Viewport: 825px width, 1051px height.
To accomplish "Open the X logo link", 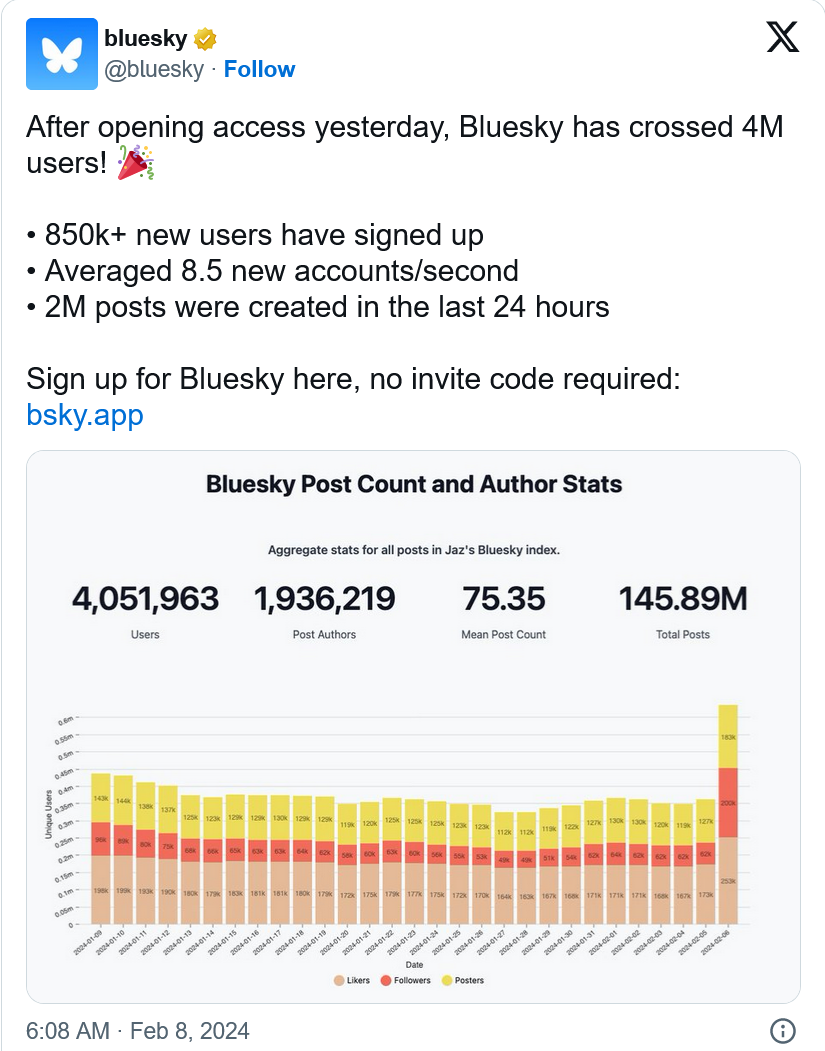I will click(782, 39).
